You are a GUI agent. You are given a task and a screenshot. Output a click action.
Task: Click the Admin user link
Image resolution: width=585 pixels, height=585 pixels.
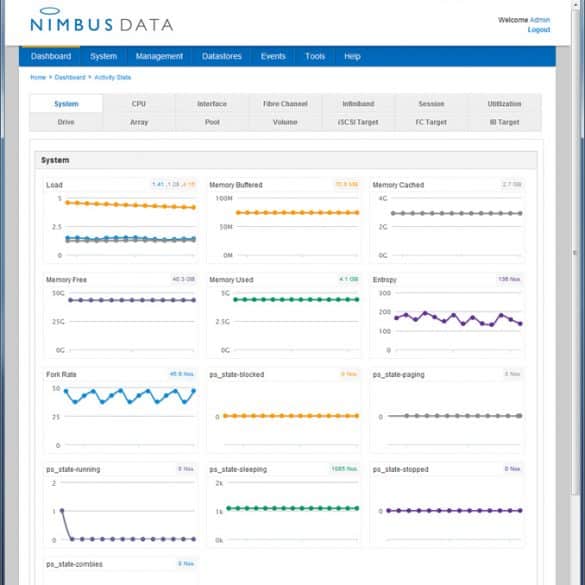539,20
